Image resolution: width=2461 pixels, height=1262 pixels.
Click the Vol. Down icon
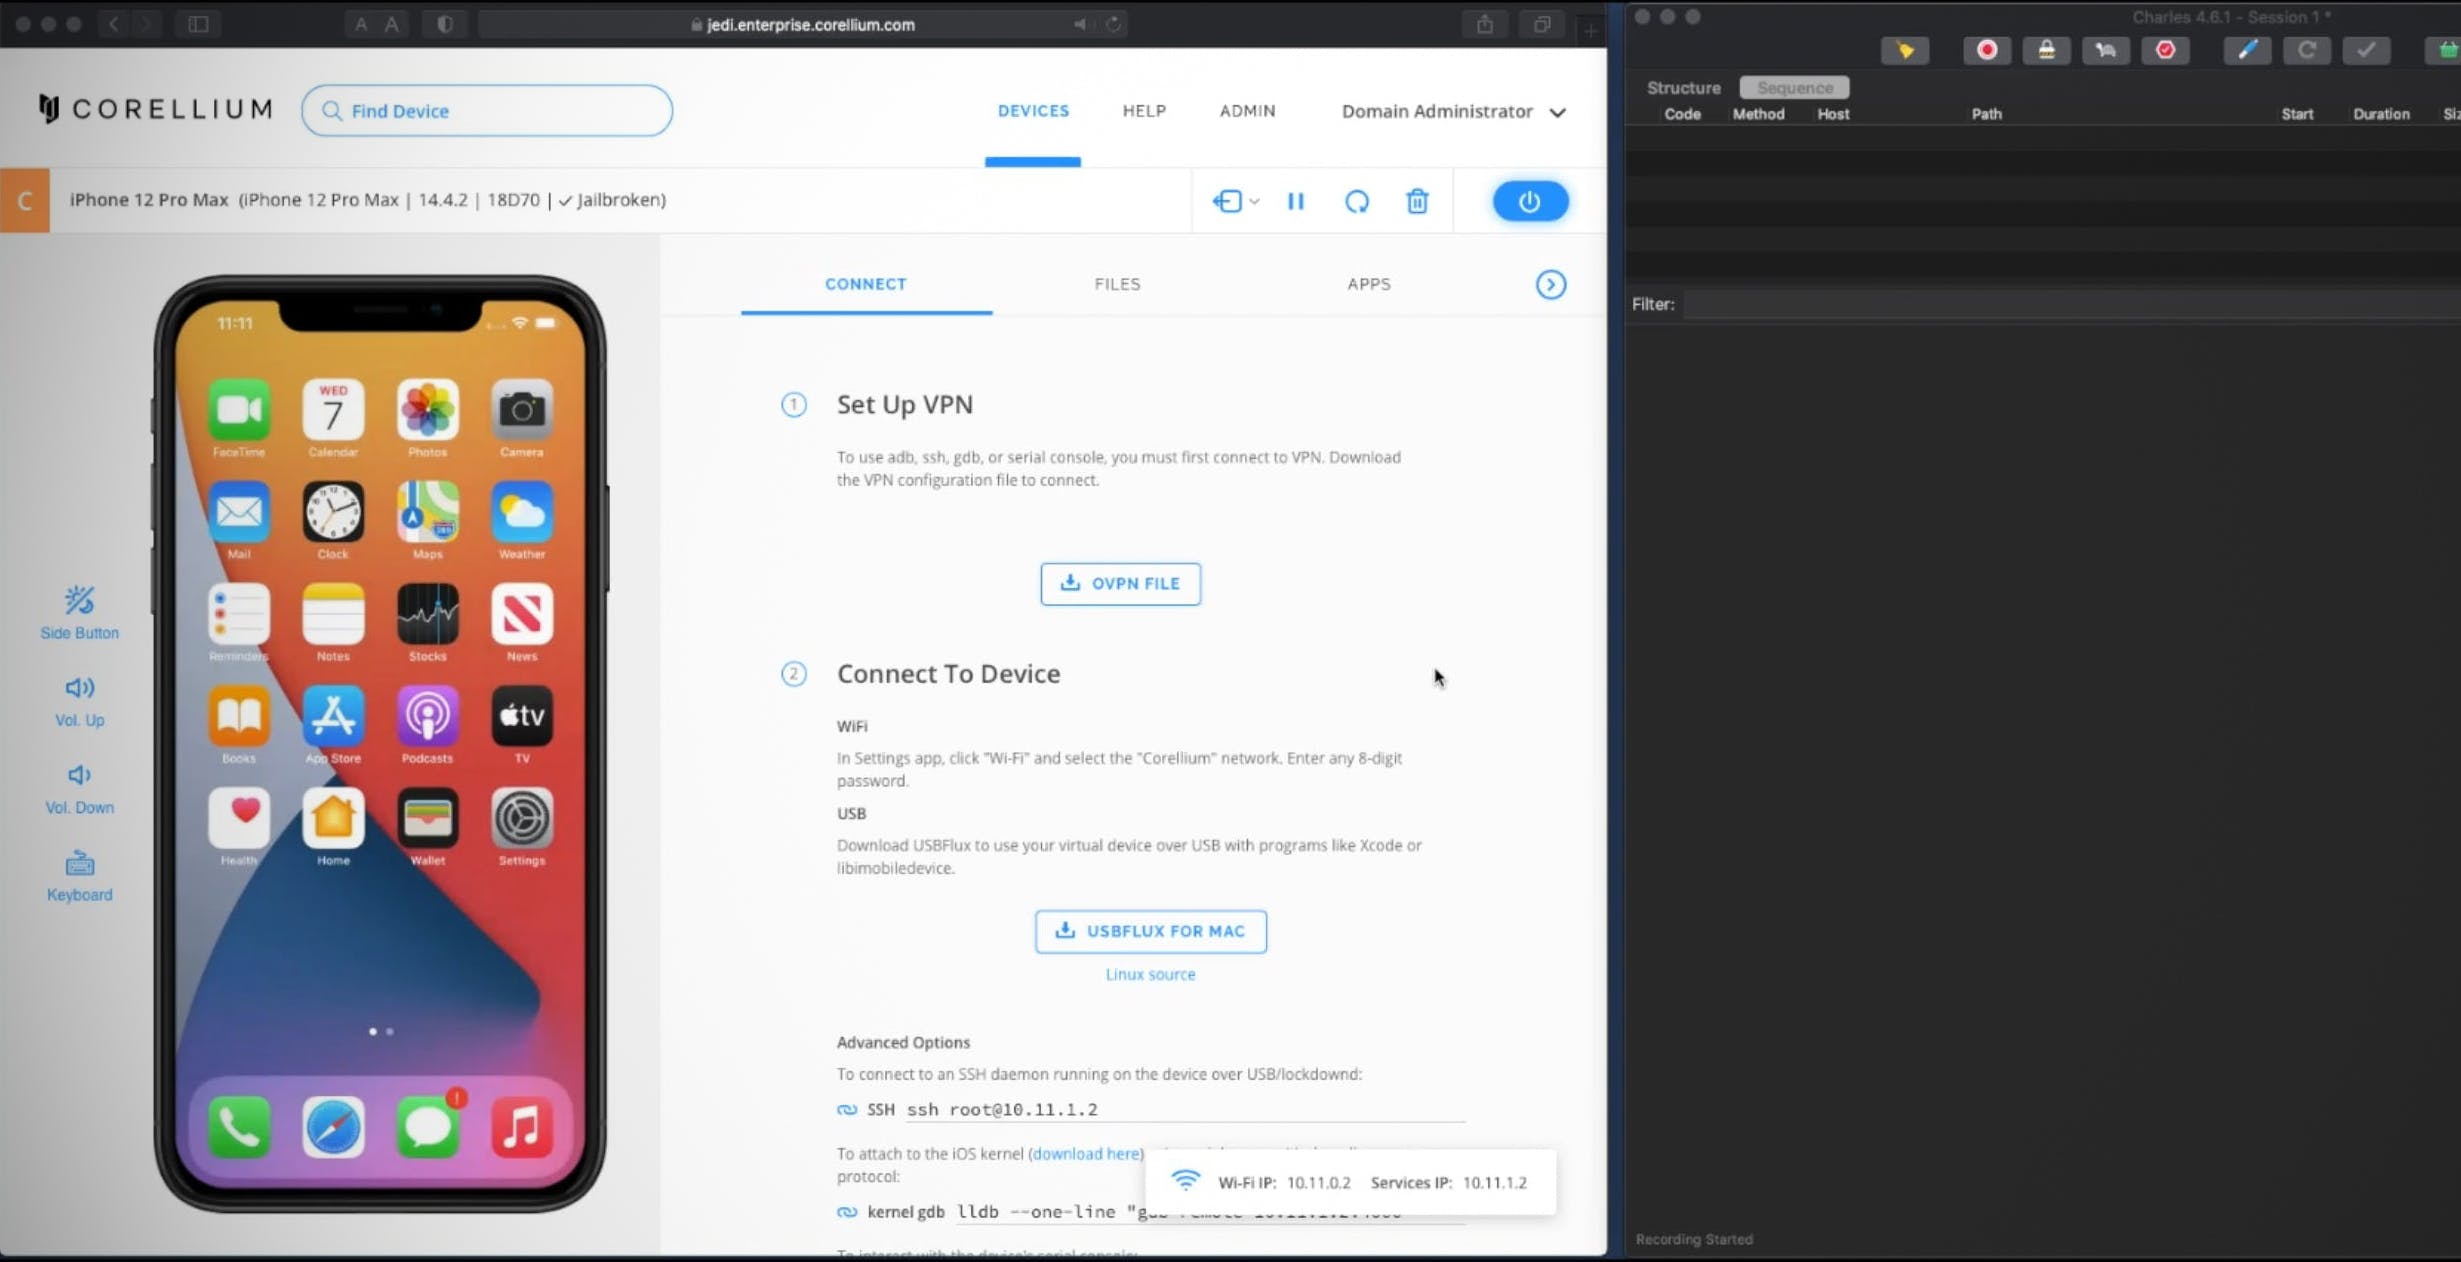click(79, 775)
